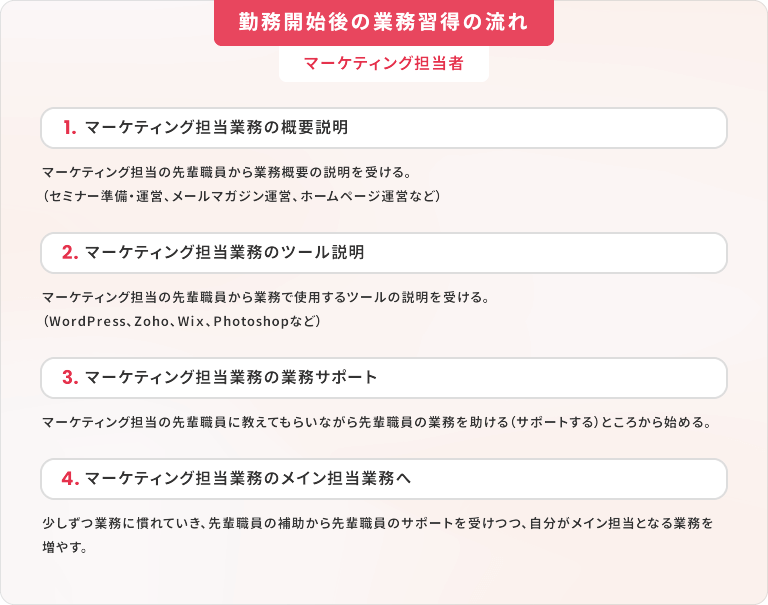Image resolution: width=768 pixels, height=605 pixels.
Task: Click step 4 heading マーケティング担当業務のメイン担当業務へ
Action: (x=248, y=478)
